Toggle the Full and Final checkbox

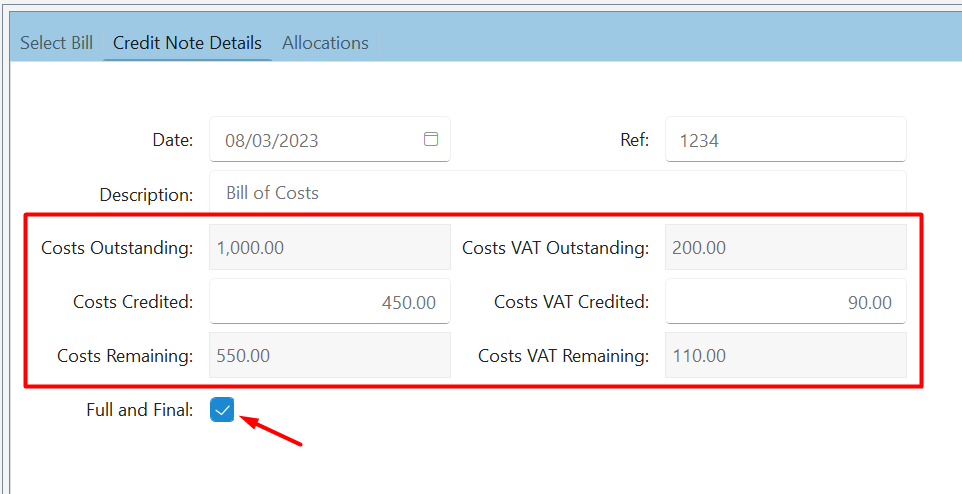pyautogui.click(x=222, y=409)
